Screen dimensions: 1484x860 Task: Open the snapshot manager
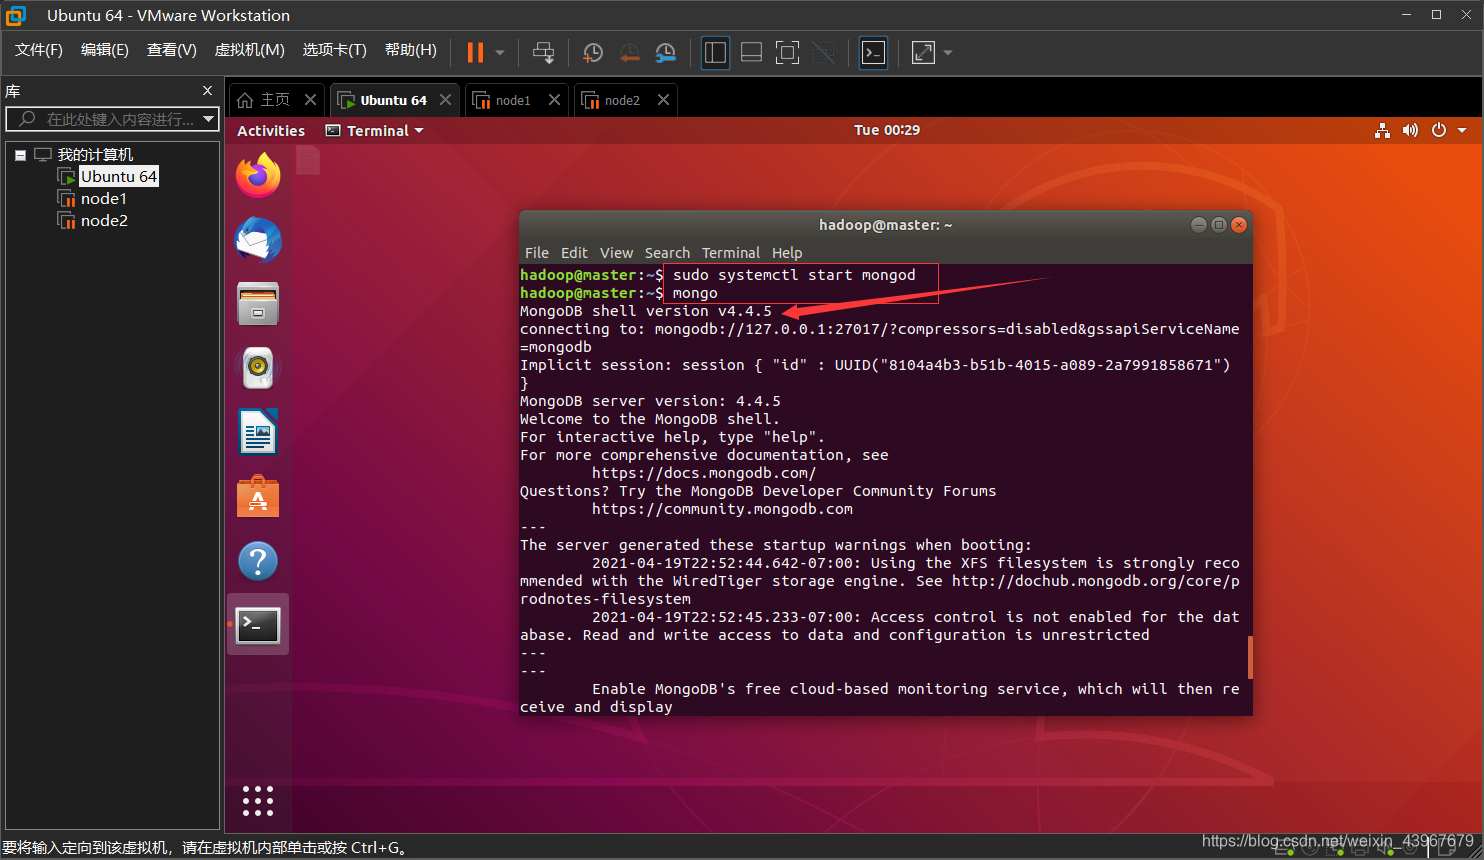pos(665,52)
